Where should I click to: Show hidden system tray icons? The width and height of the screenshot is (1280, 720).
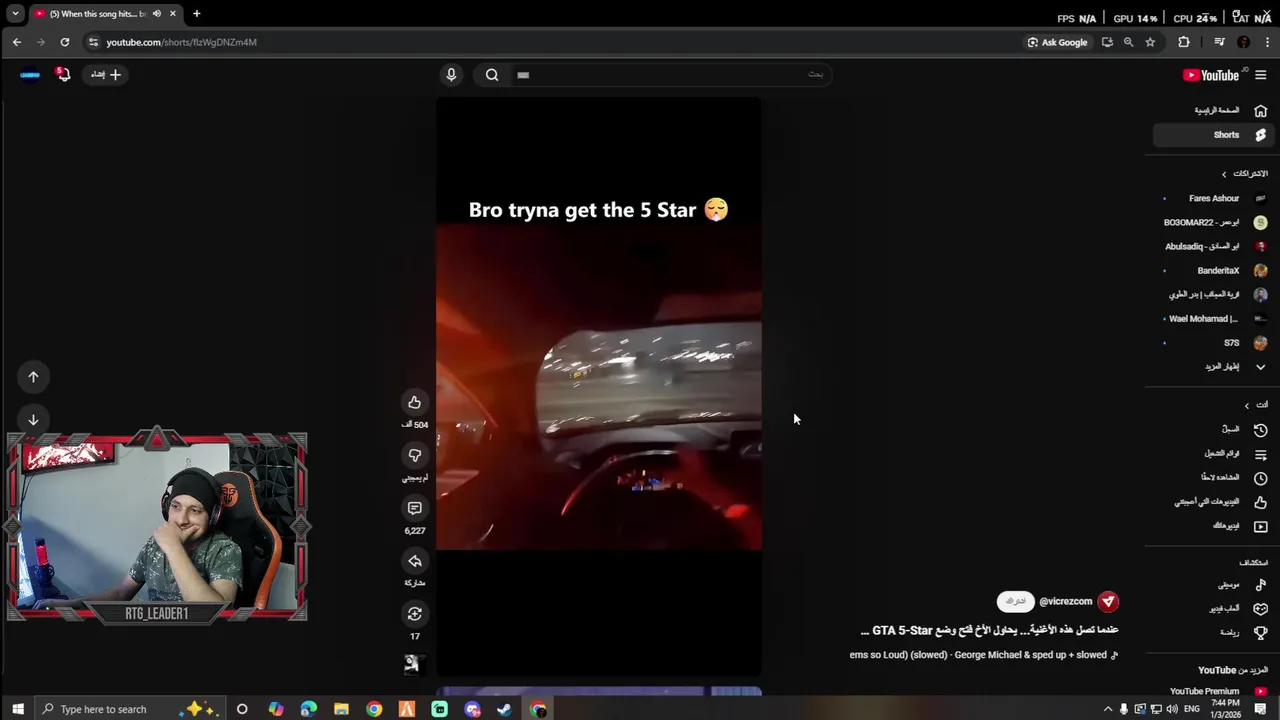coord(1107,709)
